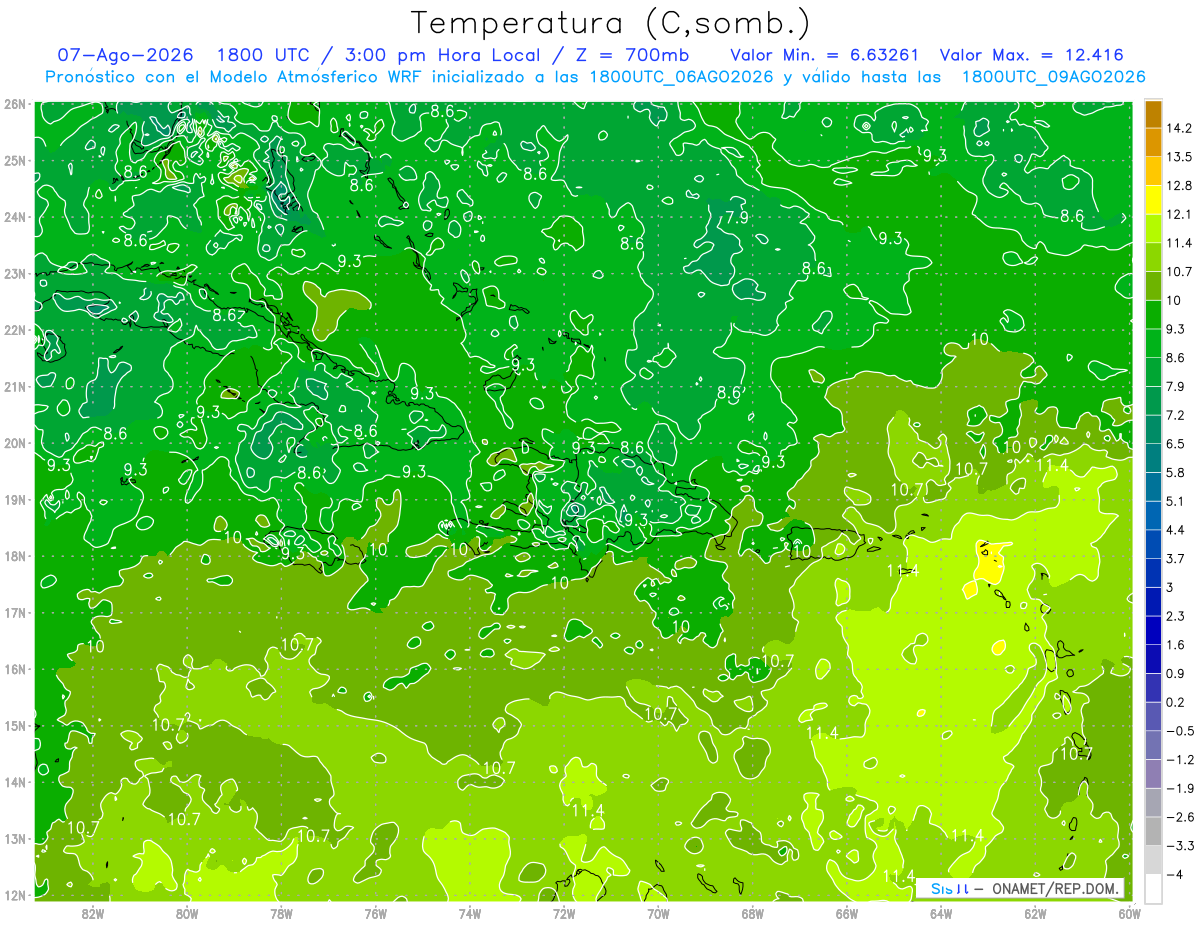Click the "20N" latitude axis label
The height and width of the screenshot is (927, 1200).
(15, 443)
